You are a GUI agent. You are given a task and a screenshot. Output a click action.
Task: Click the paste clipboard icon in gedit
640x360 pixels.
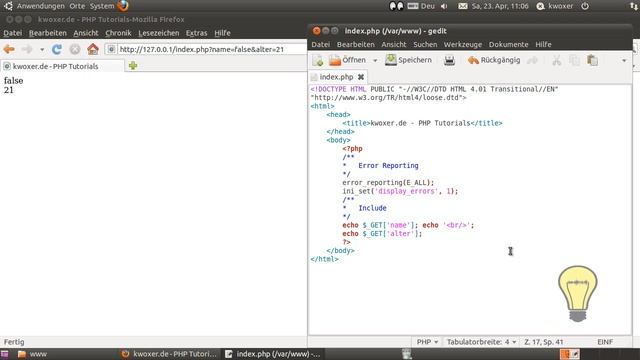pyautogui.click(x=592, y=60)
